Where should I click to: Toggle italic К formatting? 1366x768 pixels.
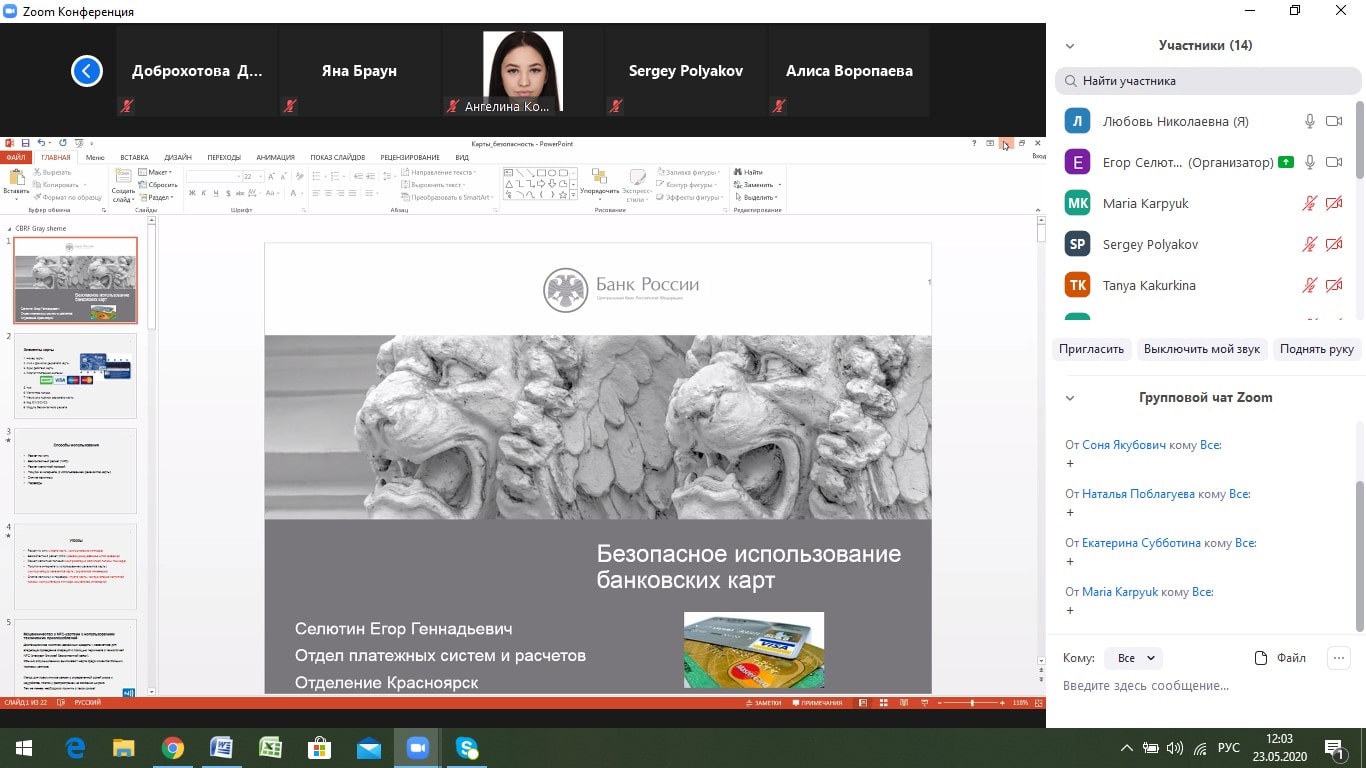point(204,193)
